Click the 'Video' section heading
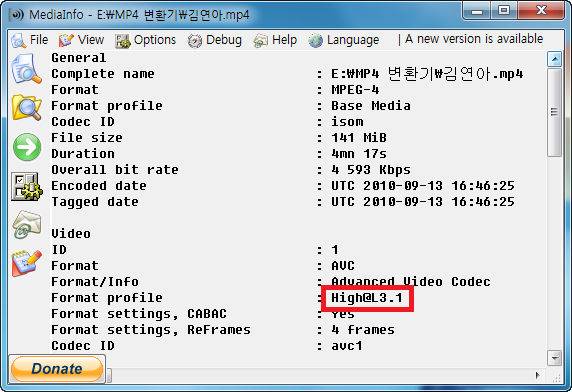 pyautogui.click(x=71, y=233)
